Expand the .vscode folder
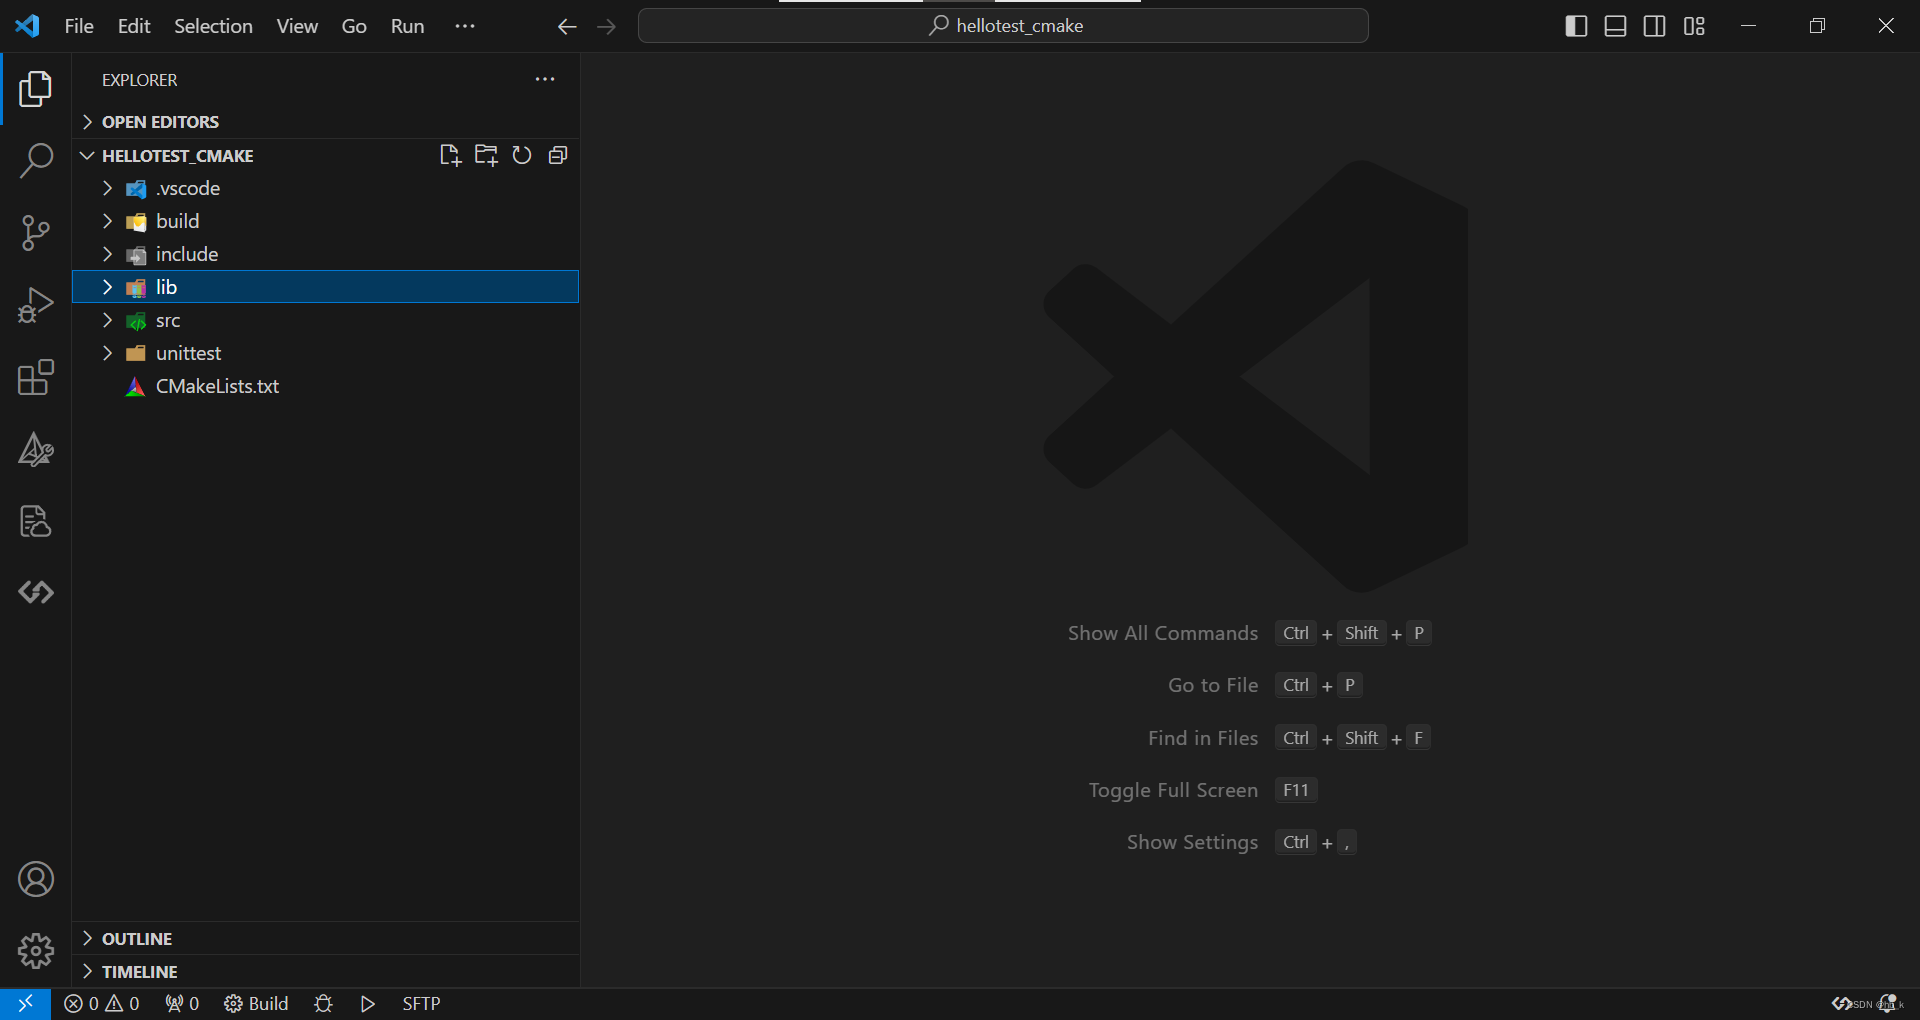This screenshot has width=1920, height=1020. tap(326, 188)
